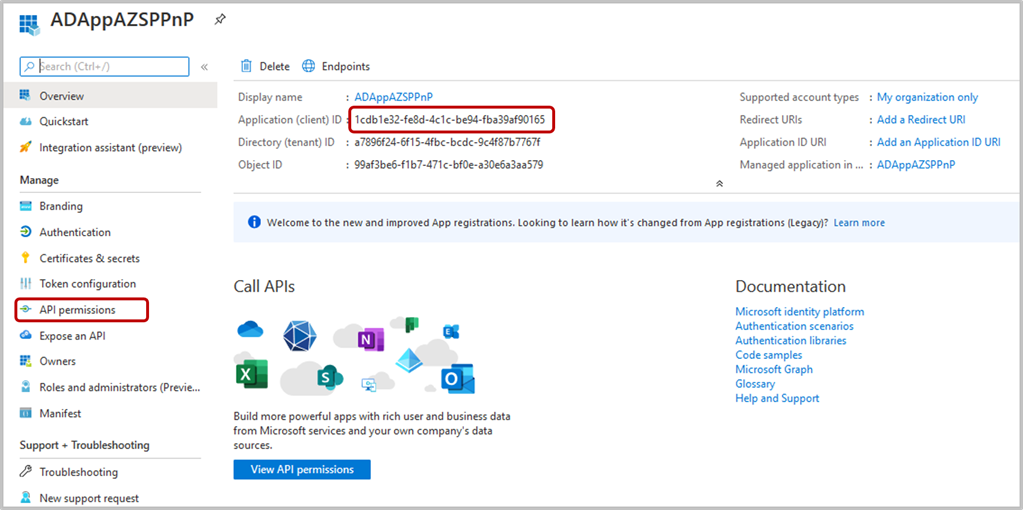Click the pin icon beside ADAppAZSPPnP title

click(220, 20)
